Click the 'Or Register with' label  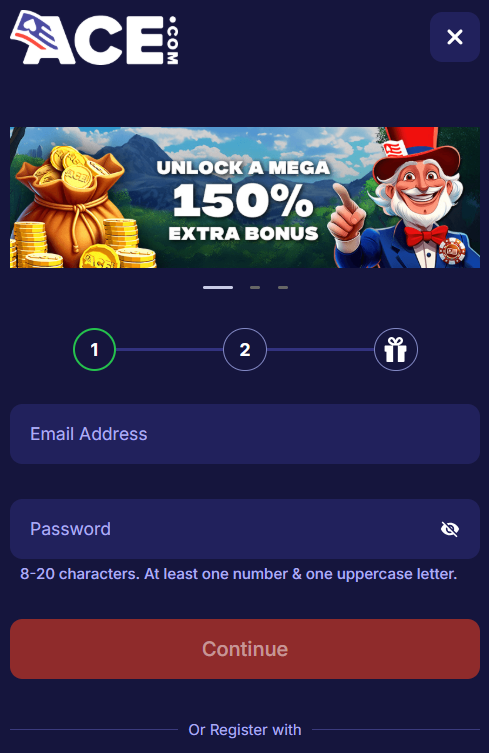tap(244, 729)
